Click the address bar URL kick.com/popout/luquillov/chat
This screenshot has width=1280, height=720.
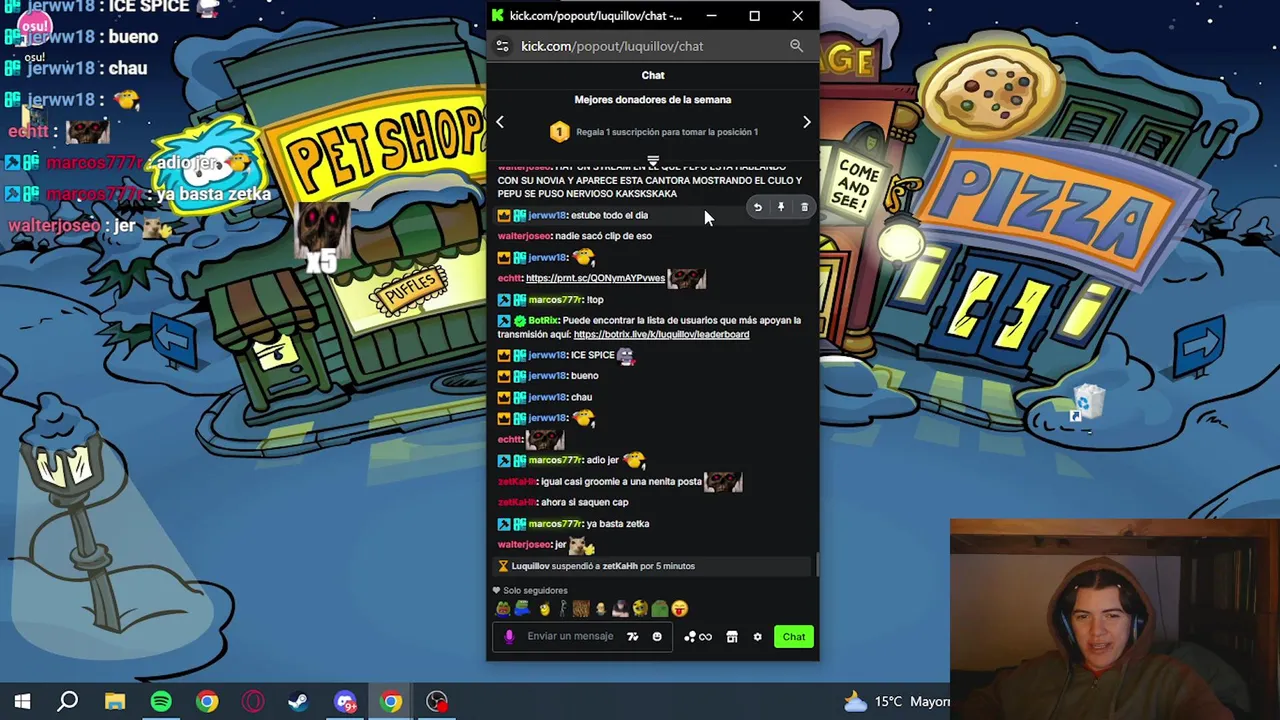click(x=612, y=46)
